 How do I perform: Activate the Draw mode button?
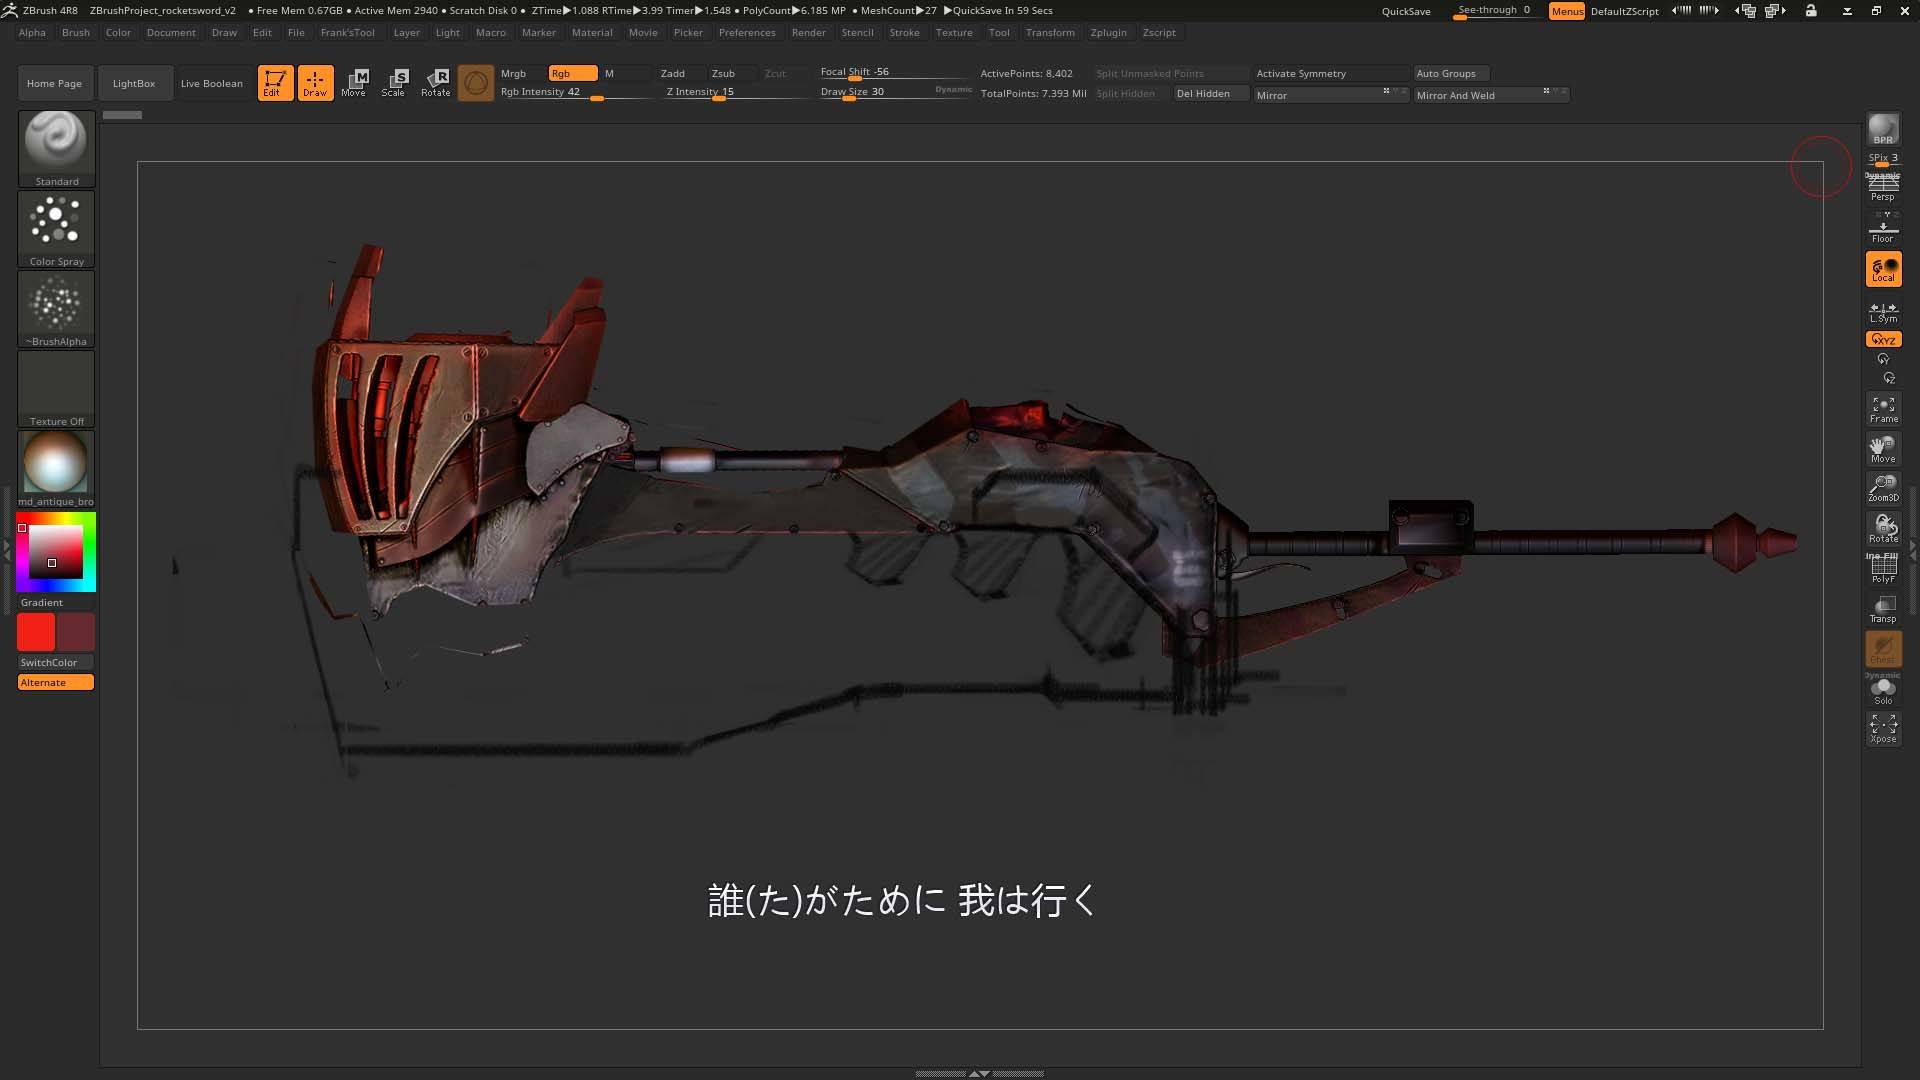click(315, 83)
